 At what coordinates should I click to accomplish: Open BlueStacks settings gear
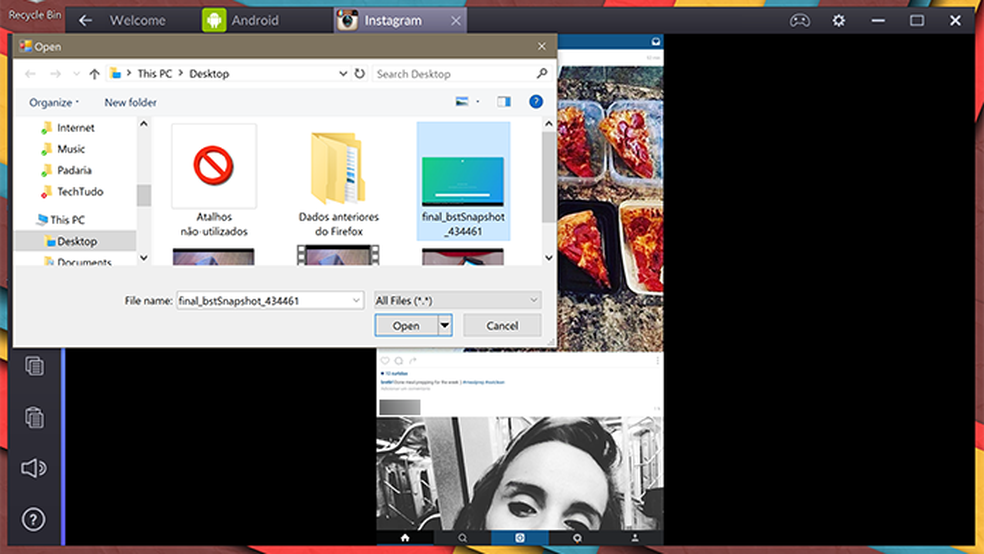pos(838,21)
